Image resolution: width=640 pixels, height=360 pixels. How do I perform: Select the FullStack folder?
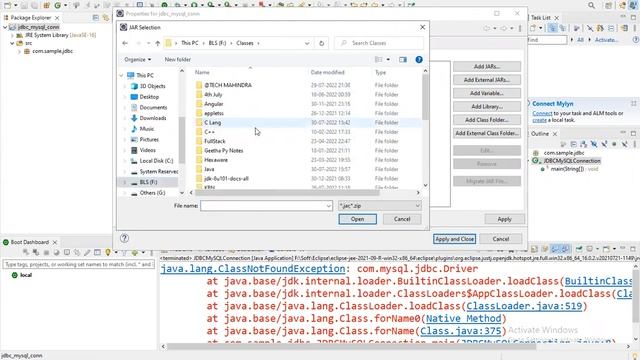tap(215, 141)
